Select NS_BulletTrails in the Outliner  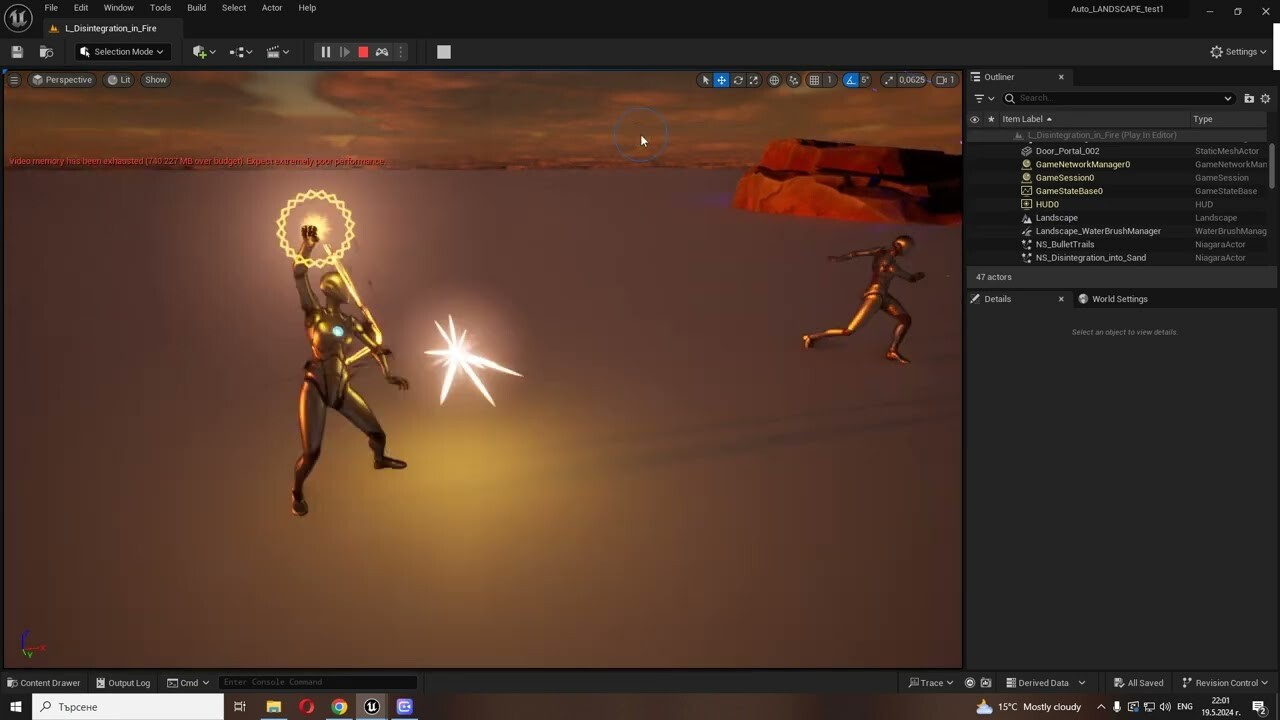click(1064, 244)
